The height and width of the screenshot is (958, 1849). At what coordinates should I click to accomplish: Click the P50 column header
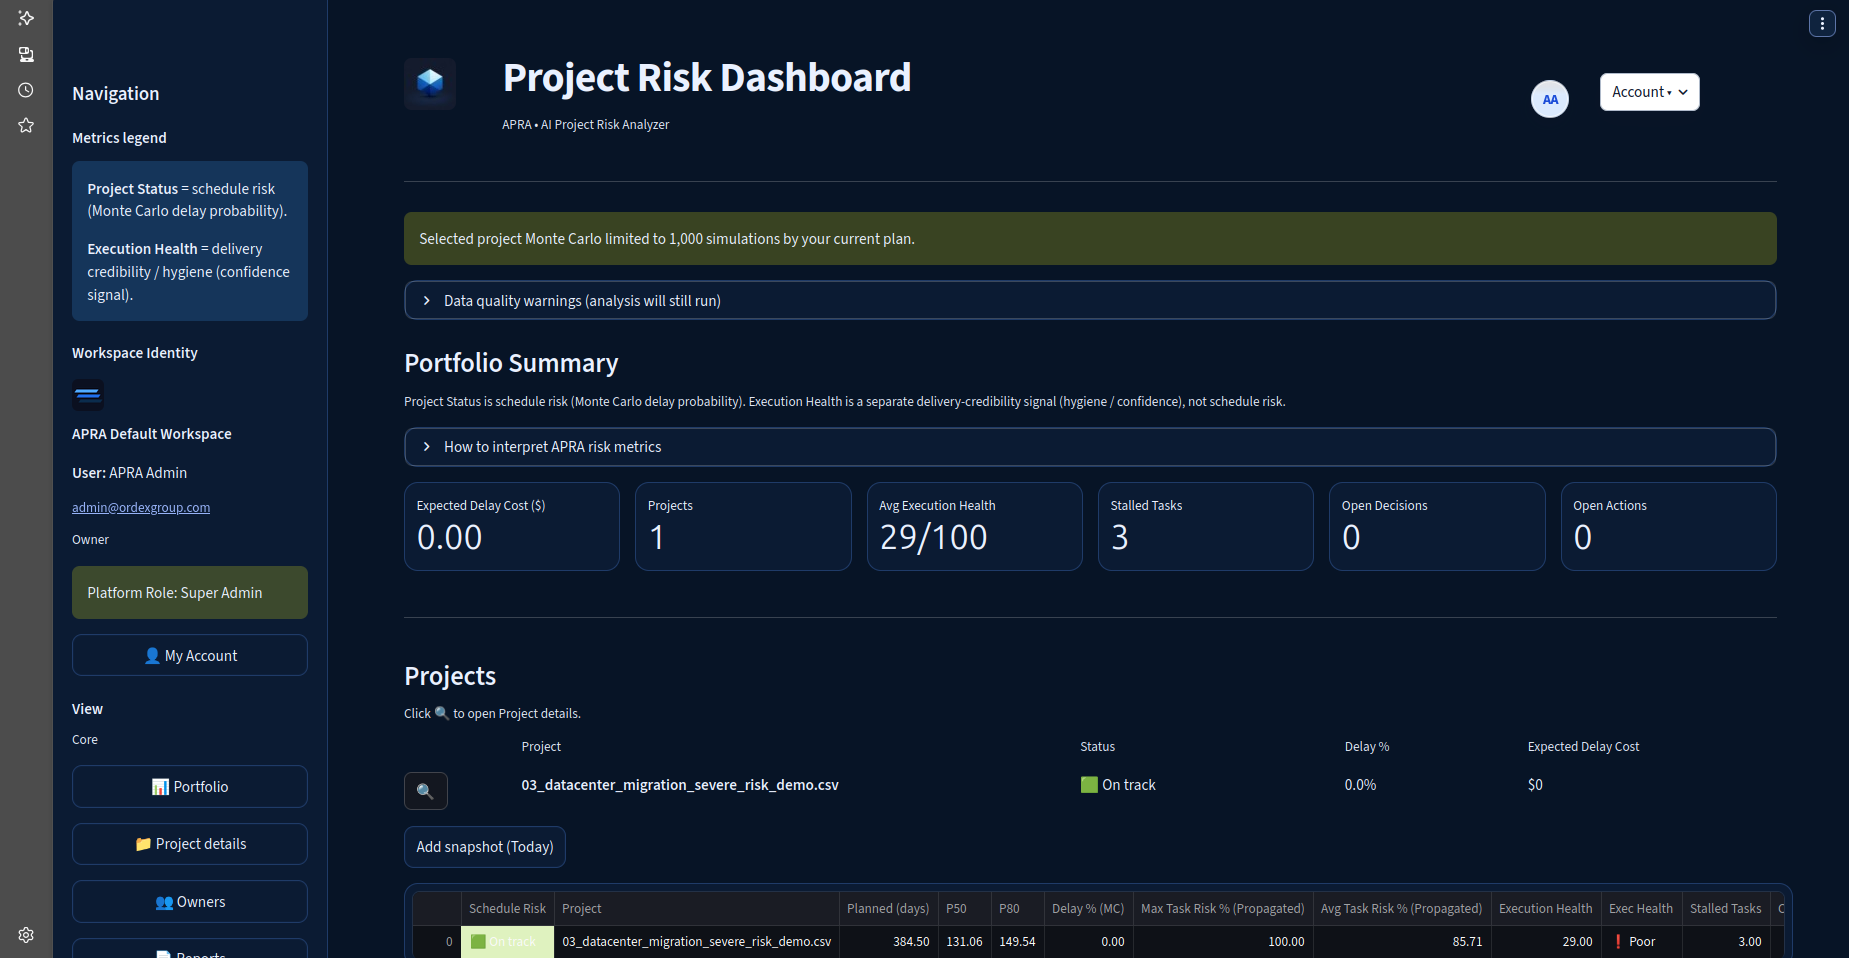964,908
